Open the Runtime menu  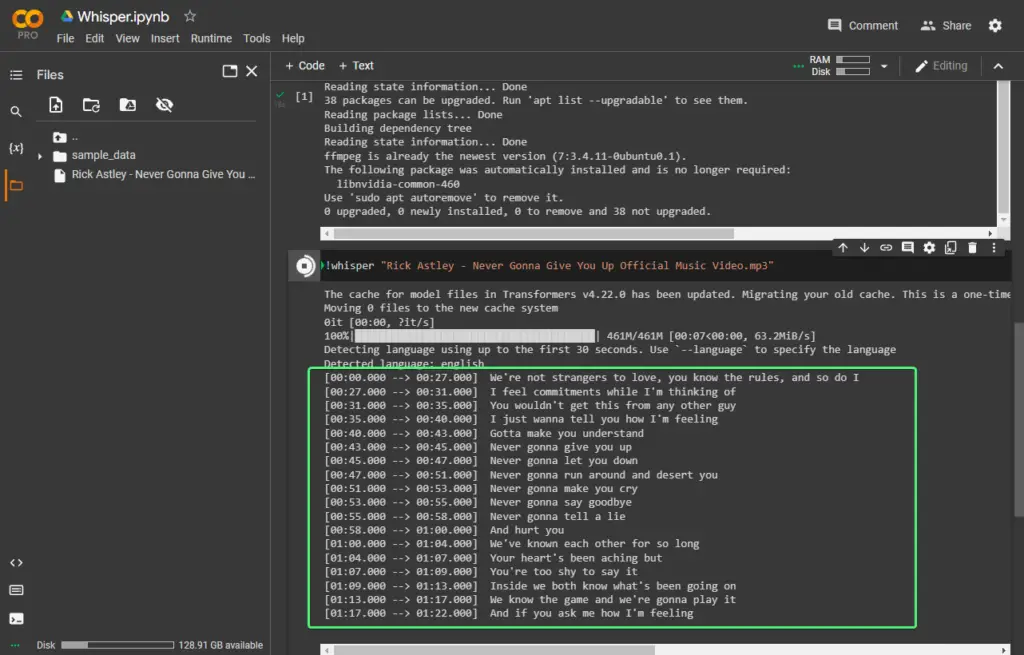coord(211,39)
